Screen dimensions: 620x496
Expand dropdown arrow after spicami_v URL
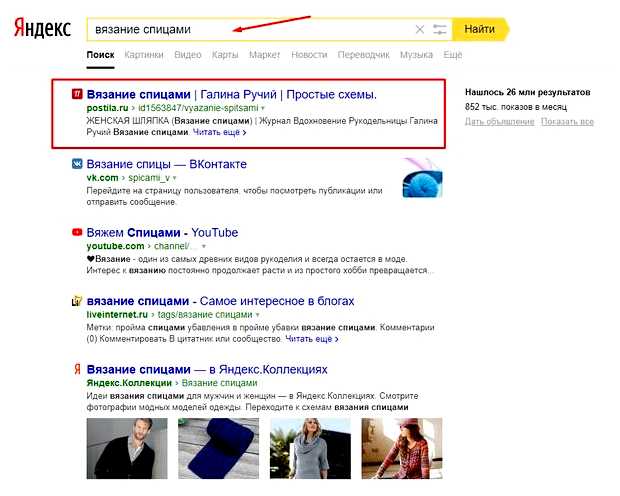coord(174,178)
